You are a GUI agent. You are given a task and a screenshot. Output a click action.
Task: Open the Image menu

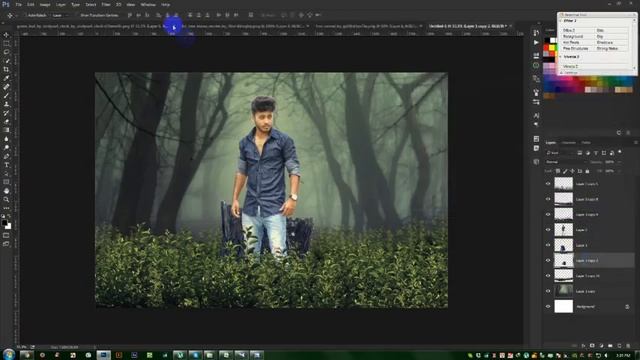tap(45, 4)
